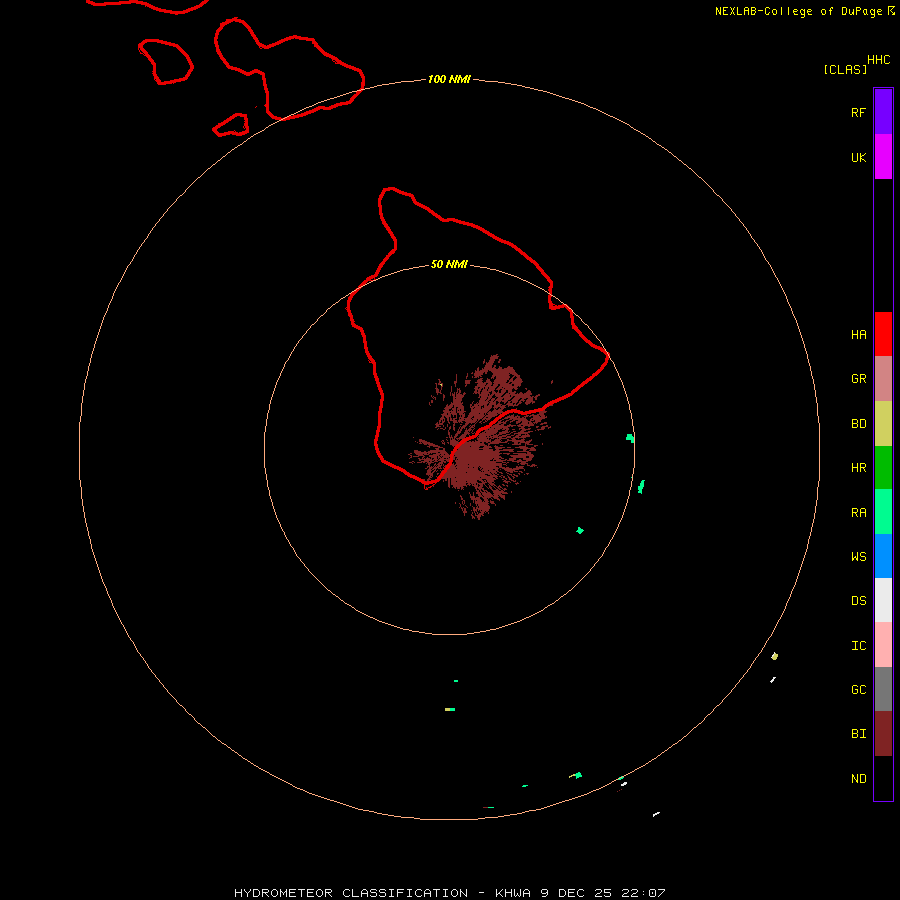Screen dimensions: 900x900
Task: Select the yellow BD legend swatch
Action: [883, 424]
